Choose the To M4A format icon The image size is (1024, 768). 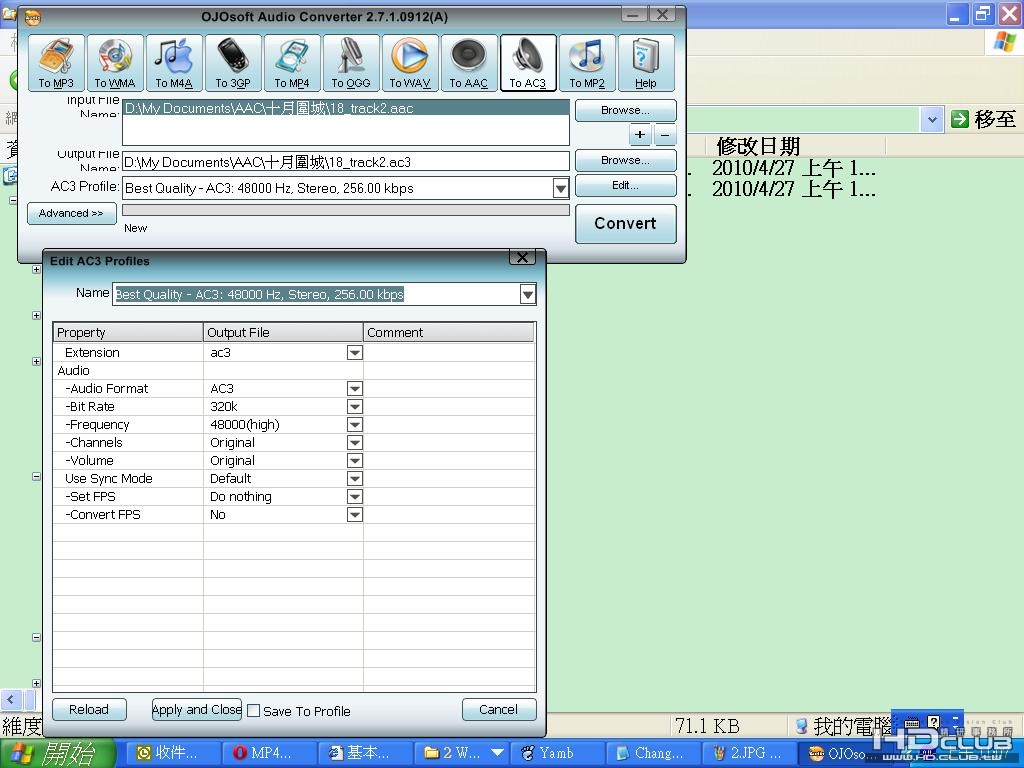coord(174,63)
